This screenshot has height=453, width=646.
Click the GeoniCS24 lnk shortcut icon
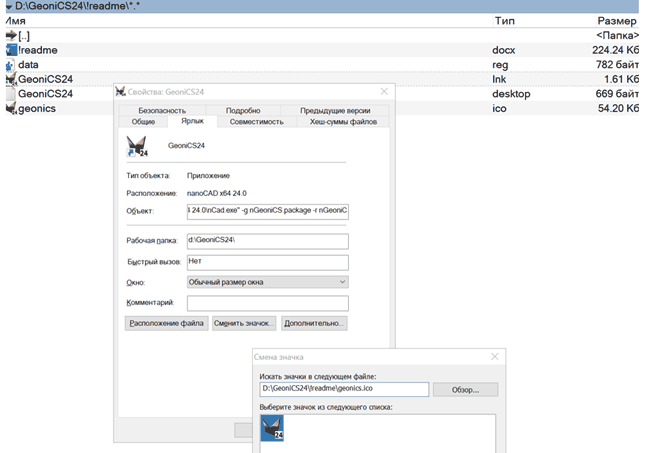11,79
